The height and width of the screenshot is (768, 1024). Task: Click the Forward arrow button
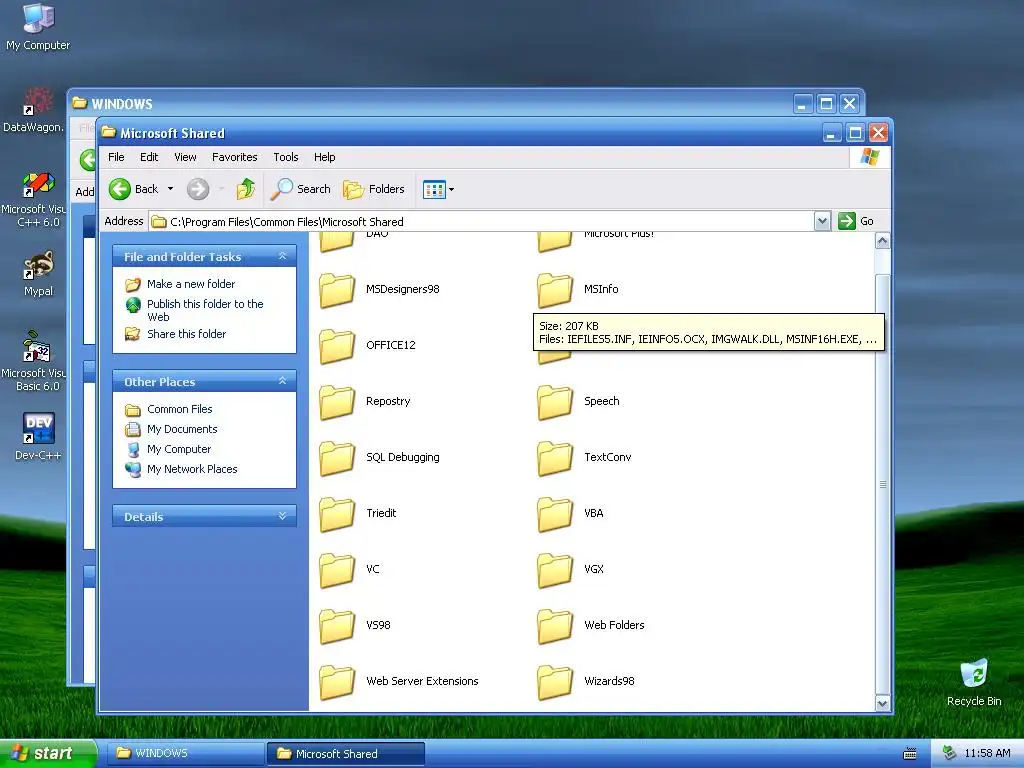[198, 189]
